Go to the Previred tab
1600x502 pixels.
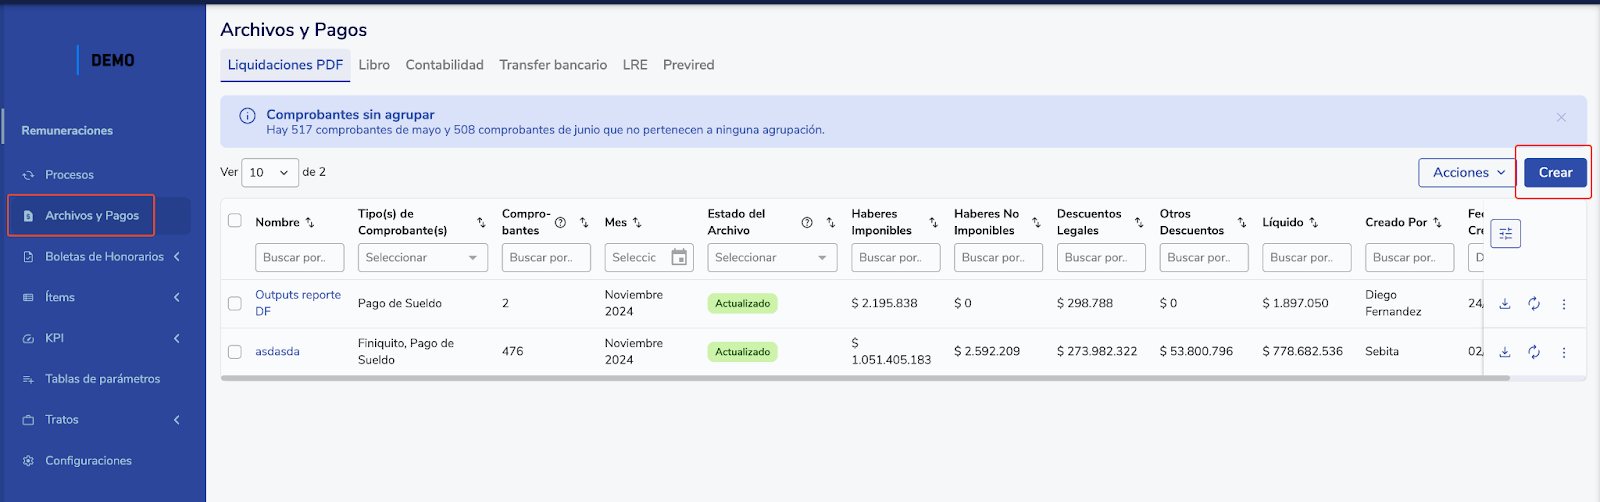coord(688,65)
